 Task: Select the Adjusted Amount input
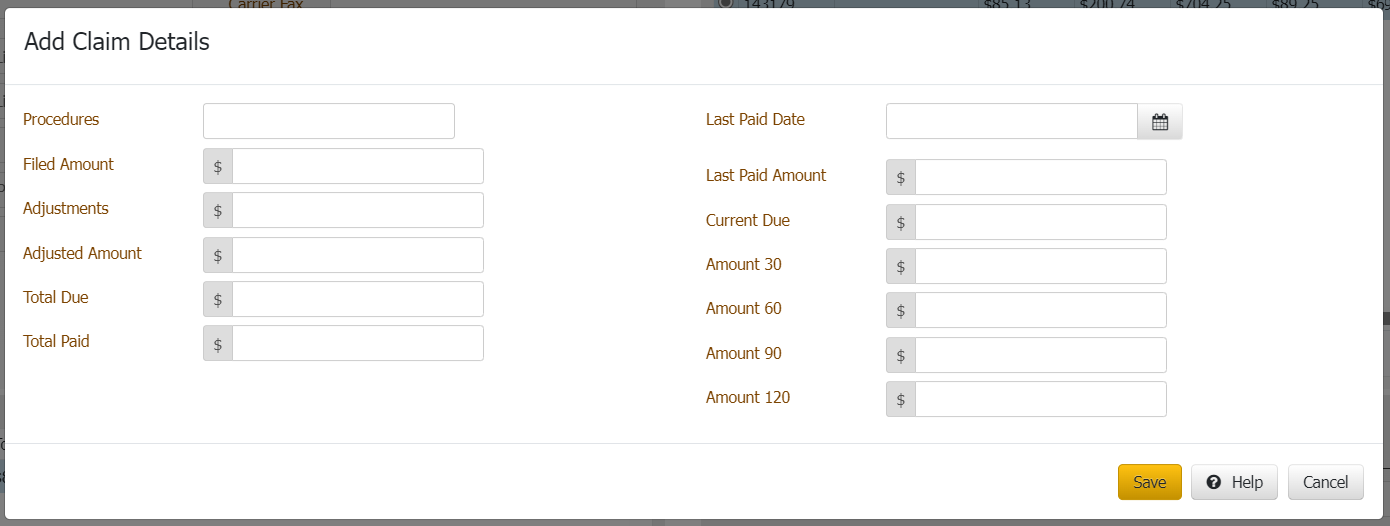(x=357, y=255)
